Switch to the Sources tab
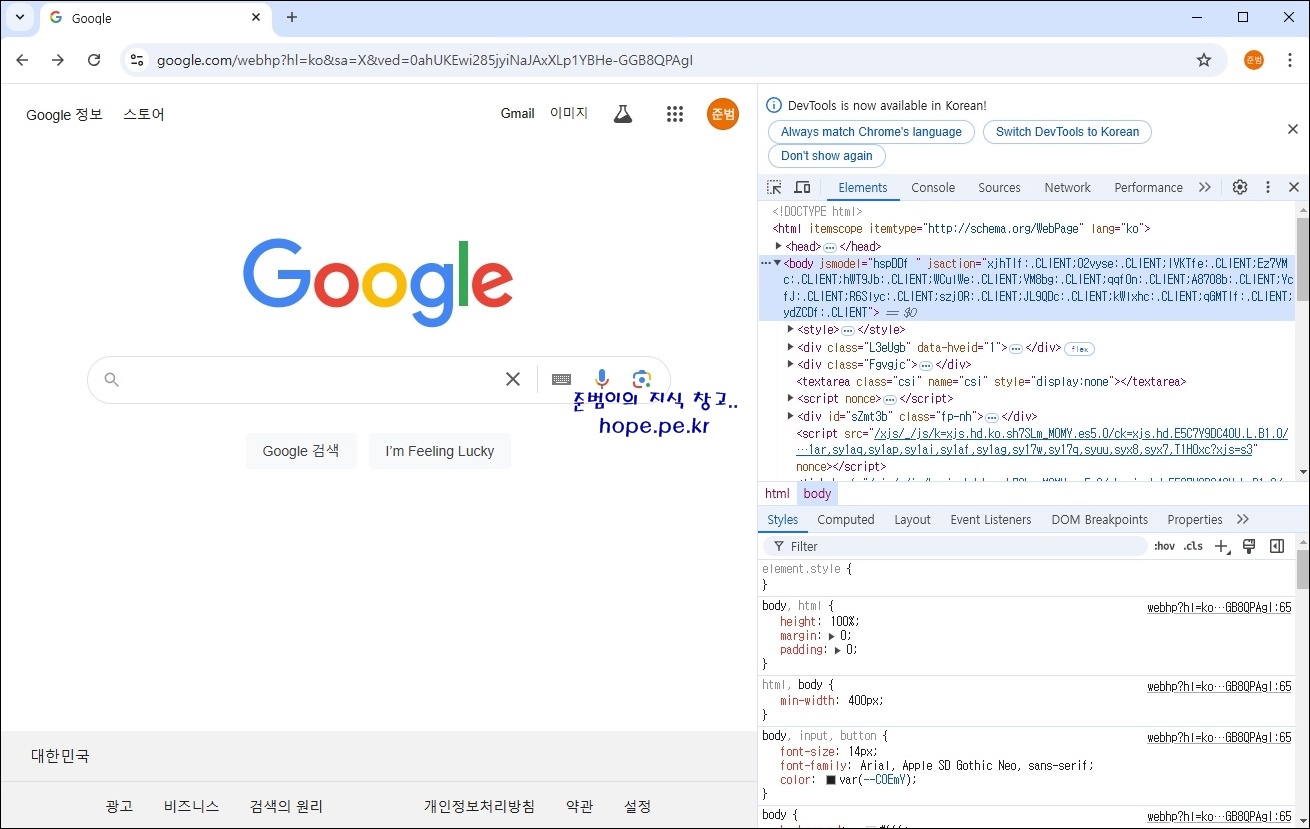Screen dimensions: 1310x829 pyautogui.click(x=999, y=187)
